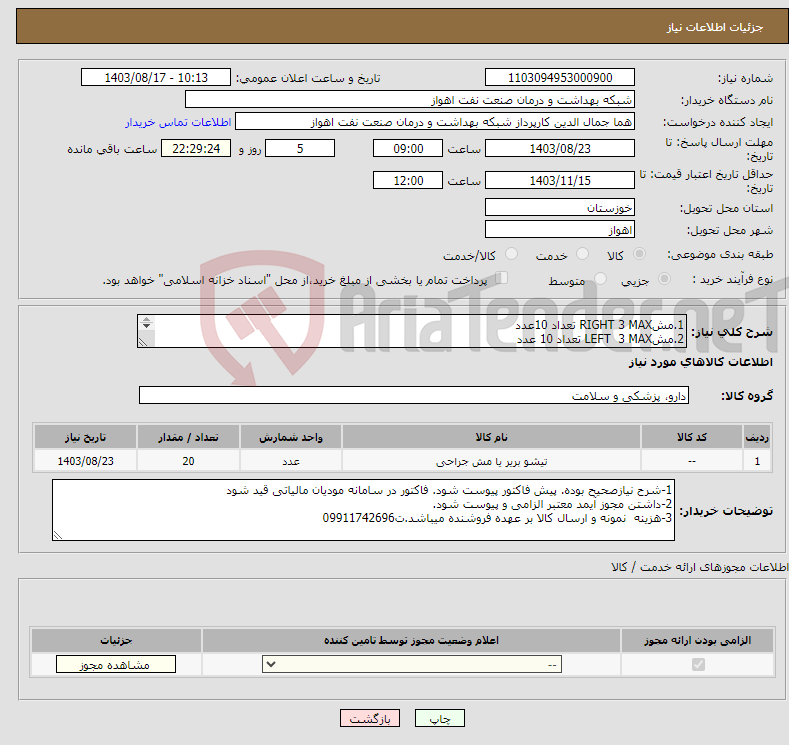Click the quantity cell 20
789x745 pixels.
188,461
